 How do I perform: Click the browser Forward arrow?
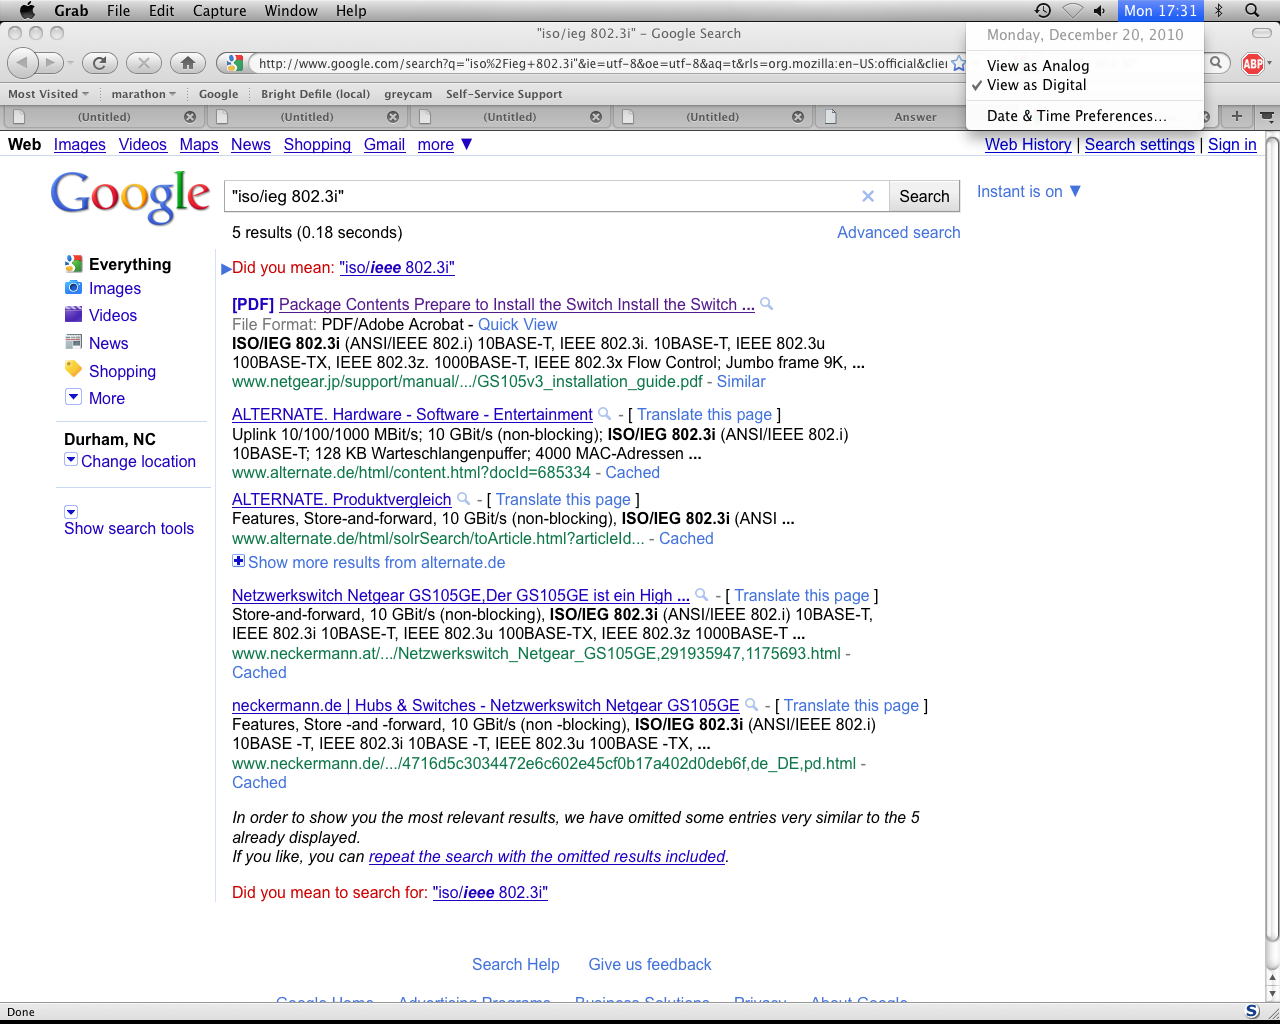[51, 63]
